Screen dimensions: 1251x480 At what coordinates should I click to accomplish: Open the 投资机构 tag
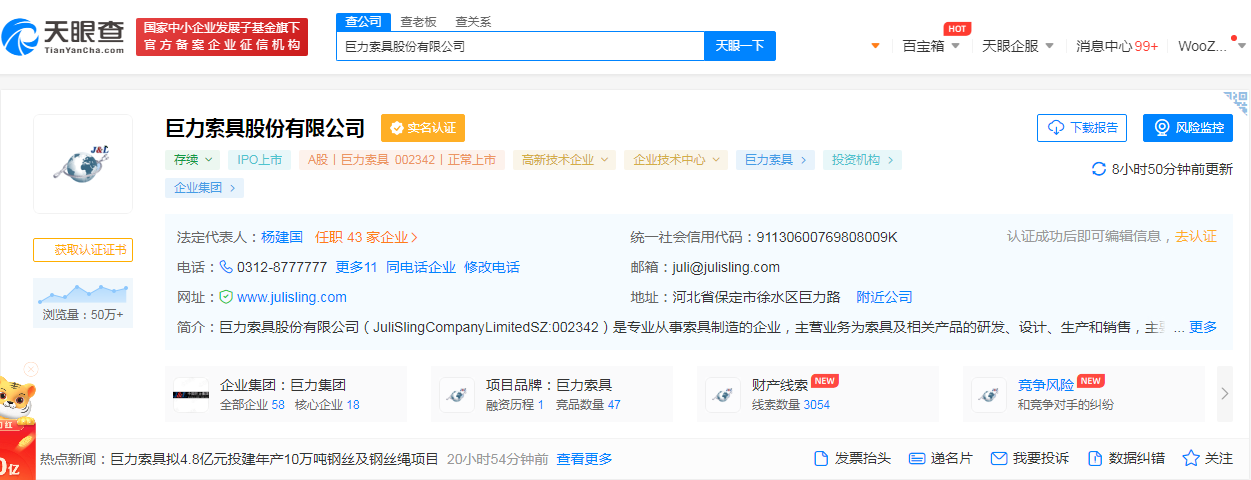(862, 159)
